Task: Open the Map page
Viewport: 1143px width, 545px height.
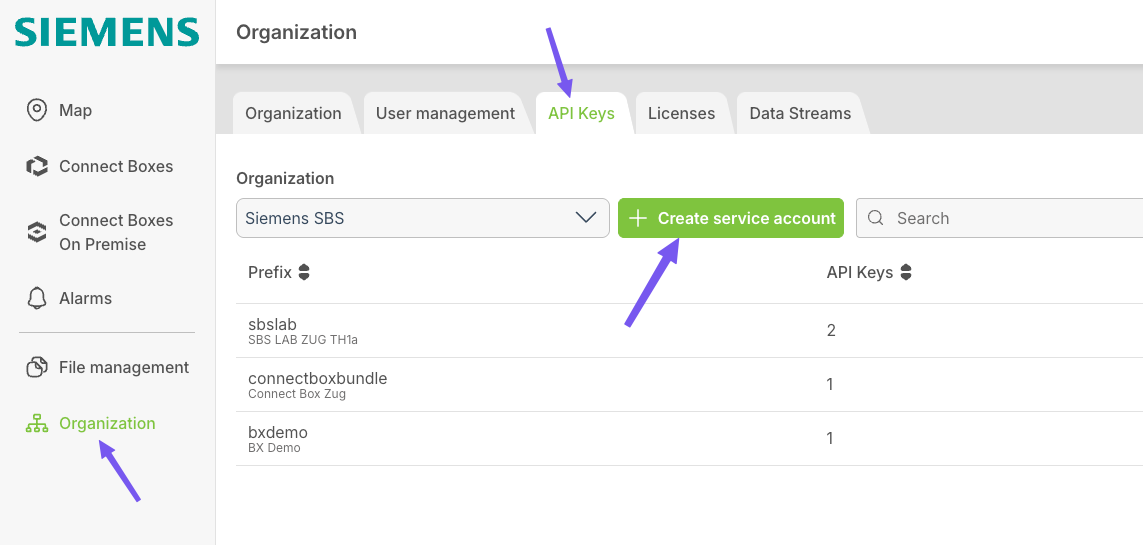Action: [x=75, y=111]
